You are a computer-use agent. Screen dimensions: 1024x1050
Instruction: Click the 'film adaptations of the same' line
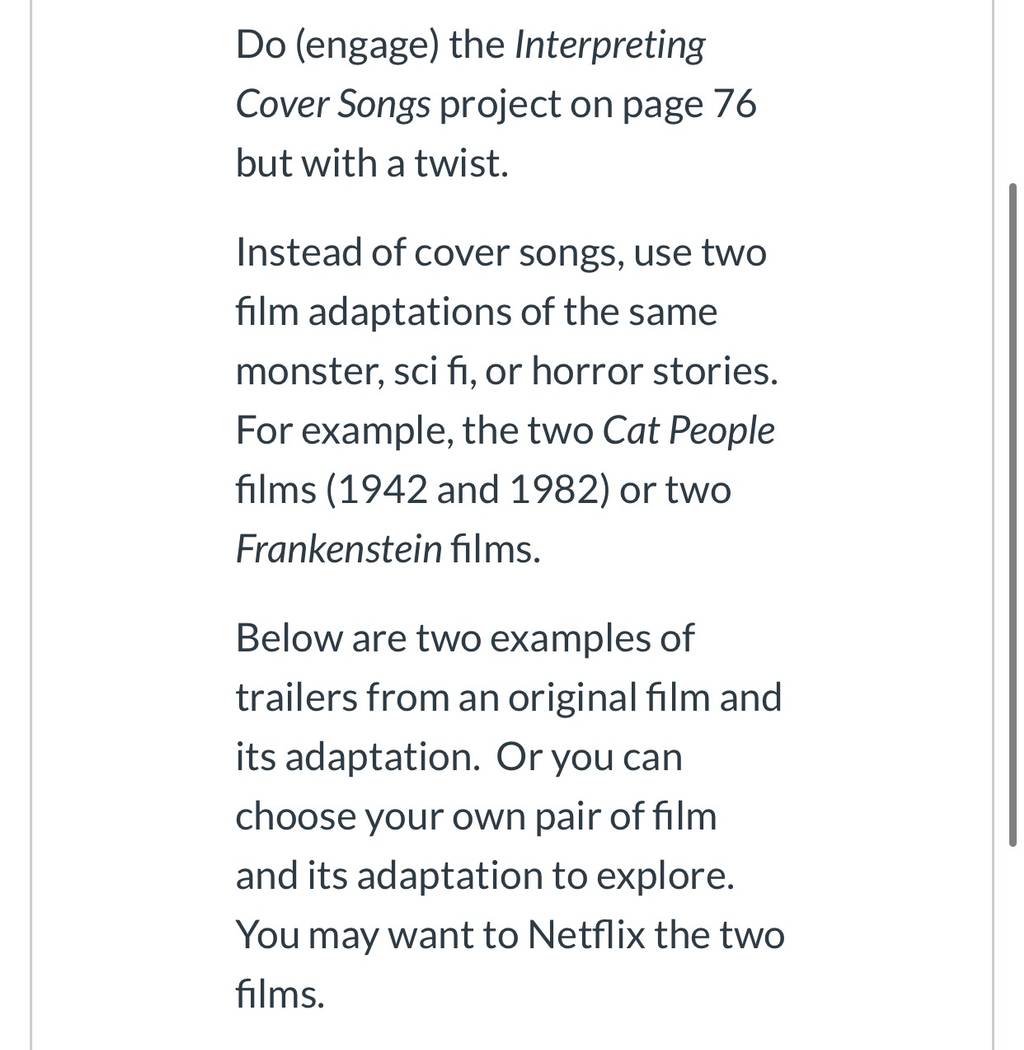pyautogui.click(x=476, y=312)
